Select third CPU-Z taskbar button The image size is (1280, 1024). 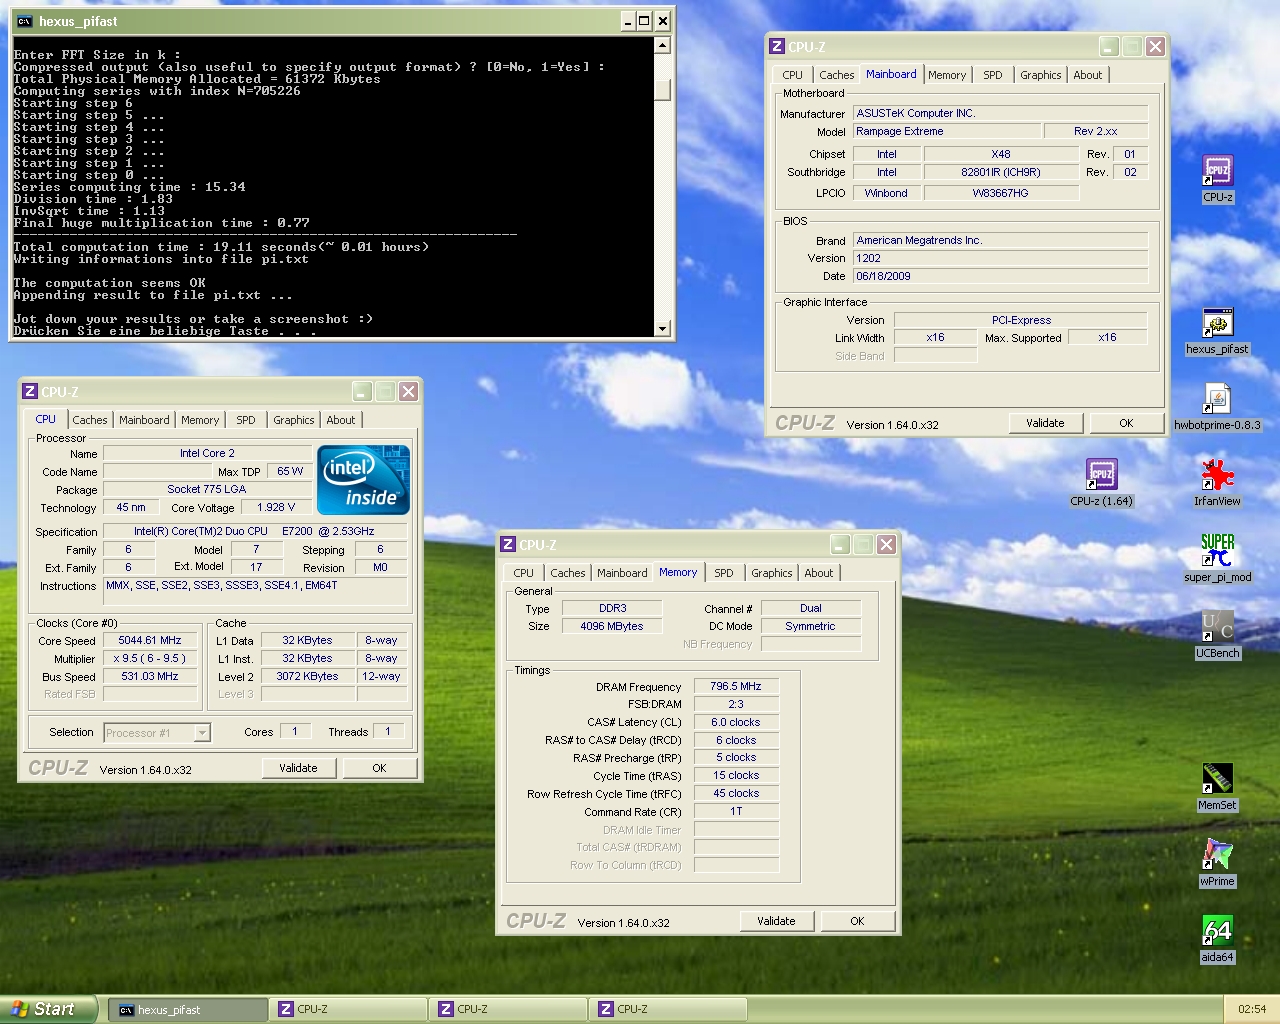[x=667, y=1010]
